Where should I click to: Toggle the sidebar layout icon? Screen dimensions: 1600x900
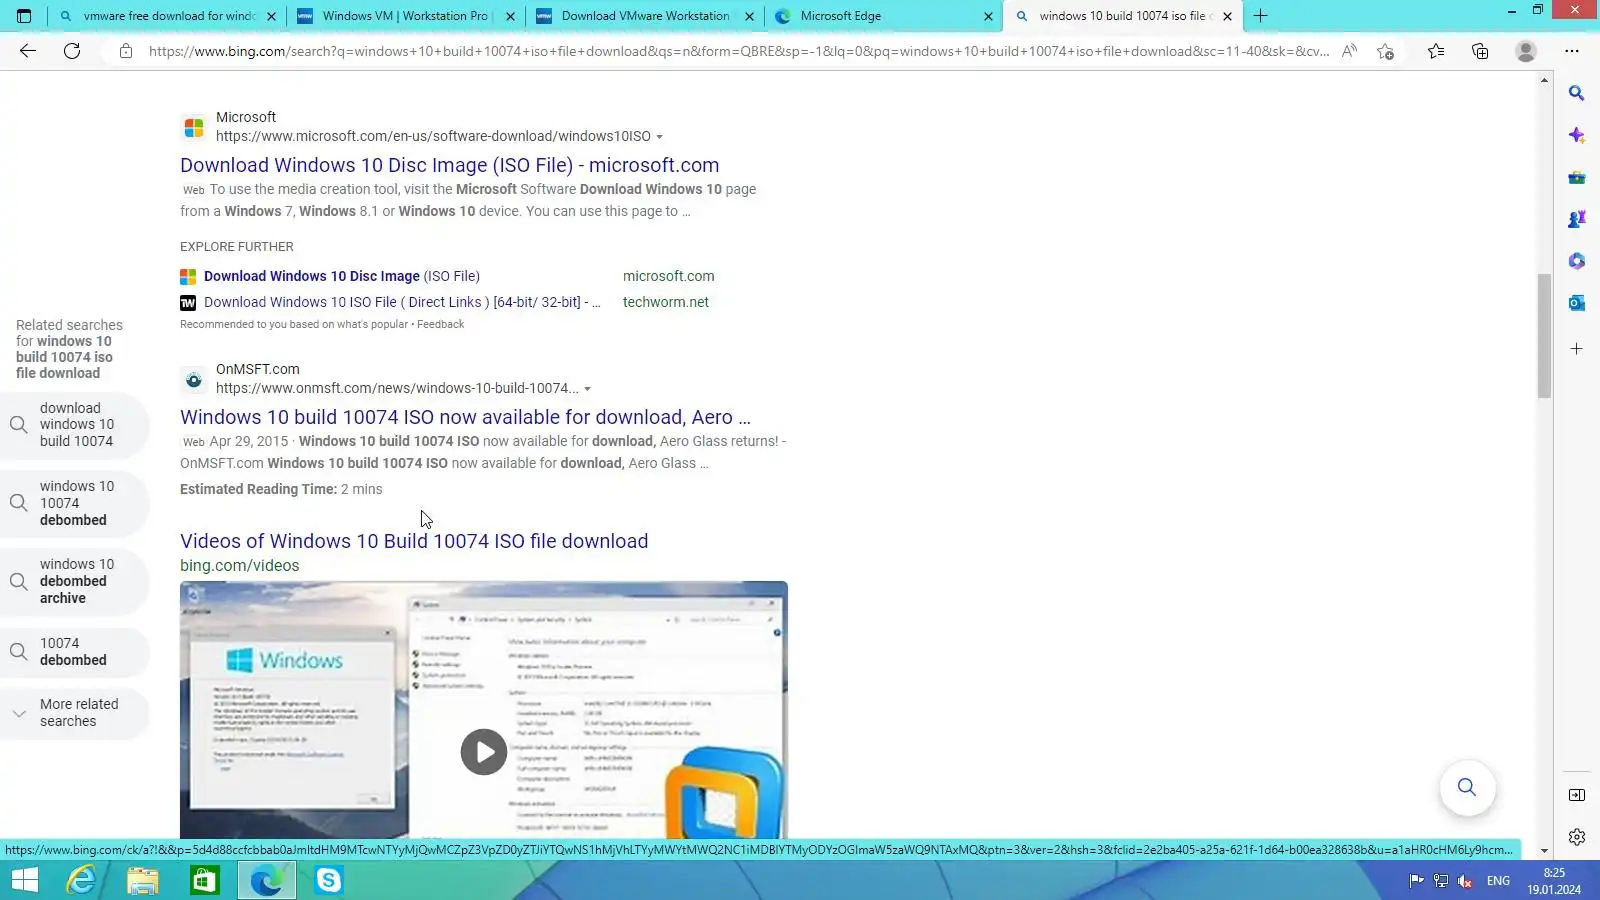click(x=1577, y=795)
